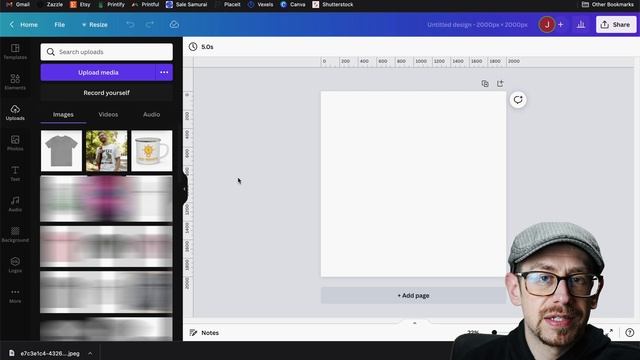Click the fullscreen arrows icon
This screenshot has height=360, width=640.
[x=609, y=333]
